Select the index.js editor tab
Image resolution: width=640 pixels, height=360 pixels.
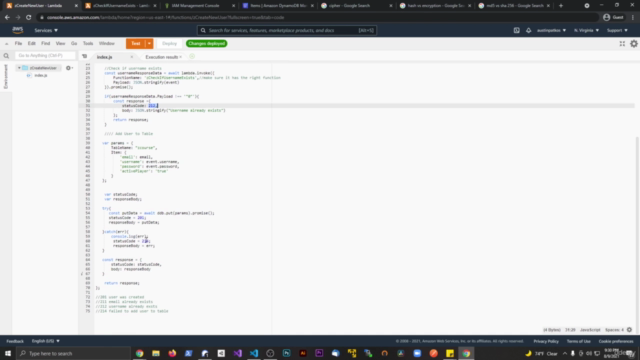click(x=104, y=57)
